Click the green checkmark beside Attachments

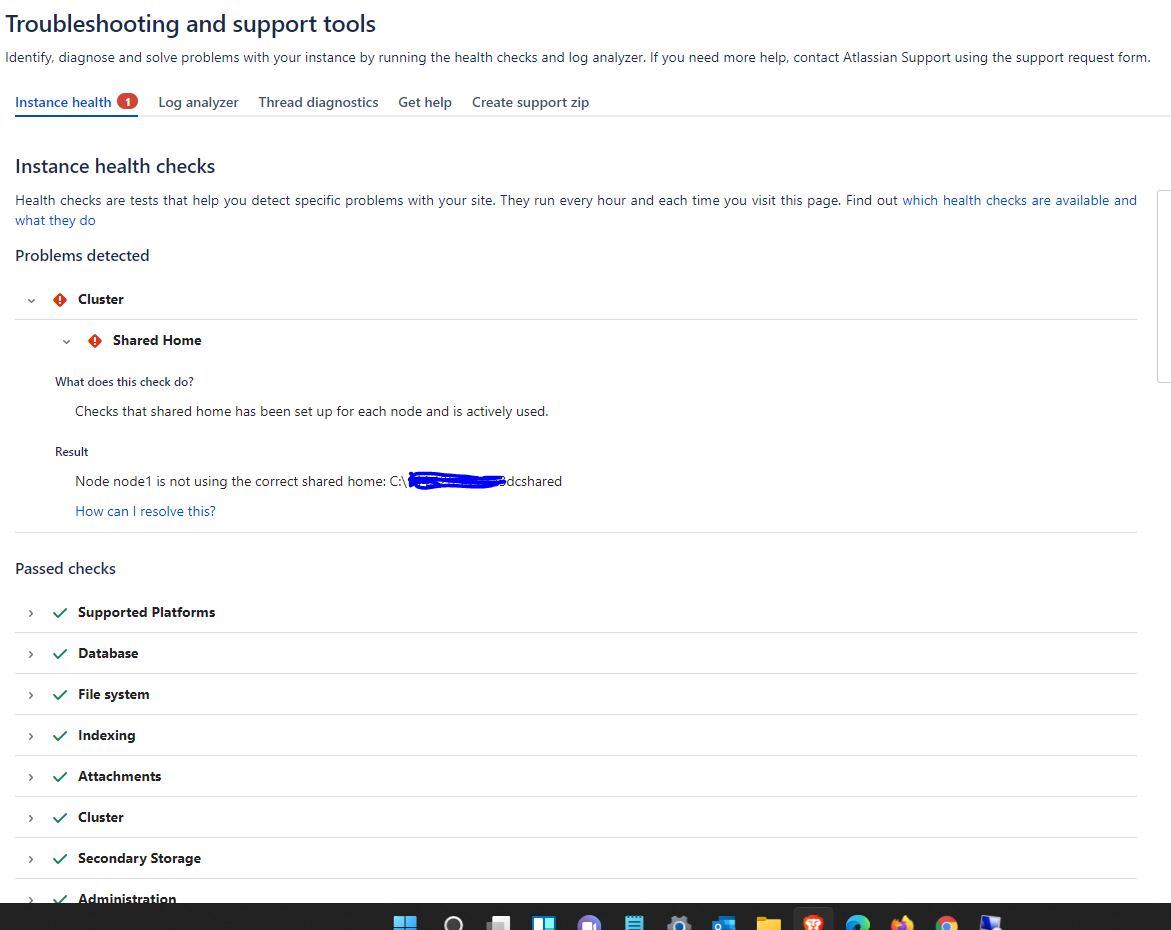click(x=60, y=777)
